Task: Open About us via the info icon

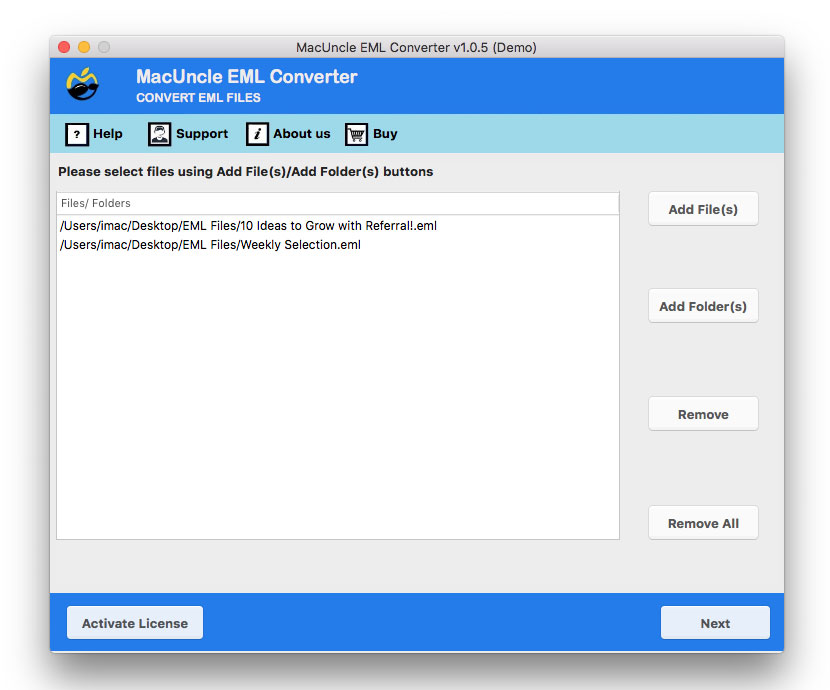Action: tap(259, 134)
